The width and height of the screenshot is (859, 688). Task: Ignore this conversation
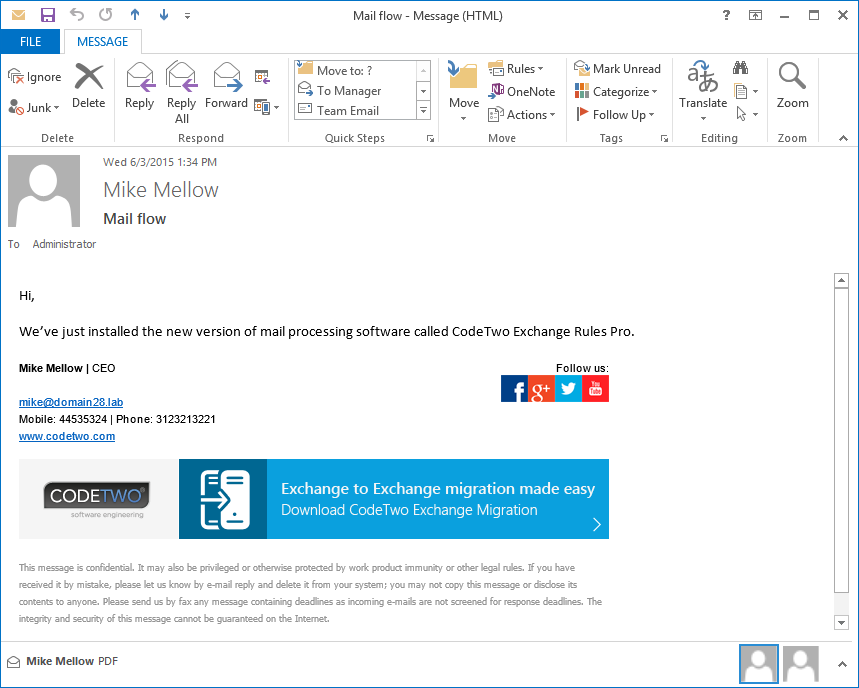pos(35,77)
